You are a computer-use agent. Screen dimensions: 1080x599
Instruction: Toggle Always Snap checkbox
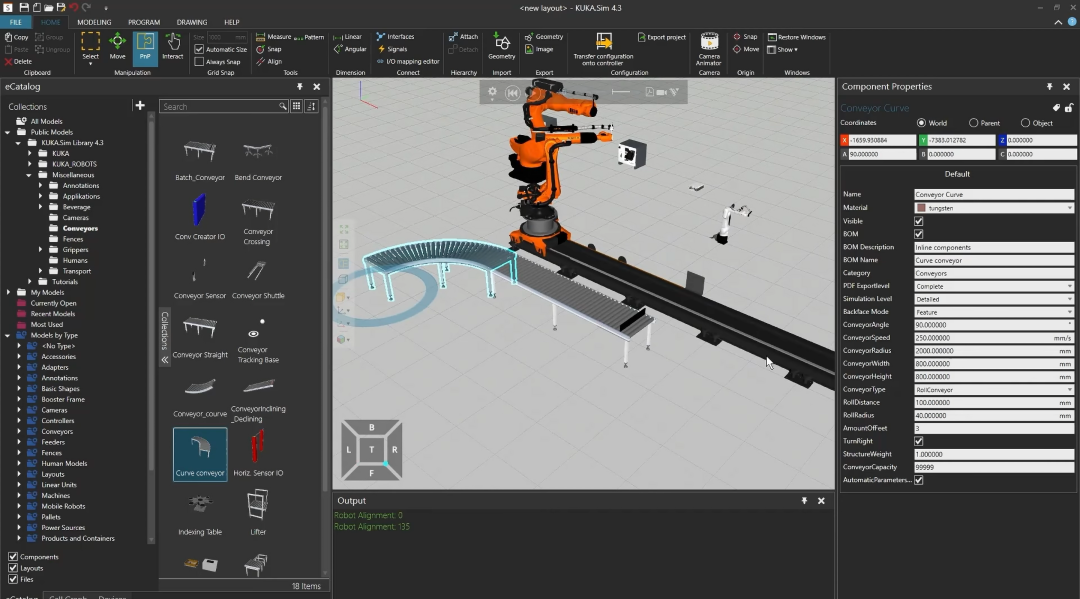(199, 61)
